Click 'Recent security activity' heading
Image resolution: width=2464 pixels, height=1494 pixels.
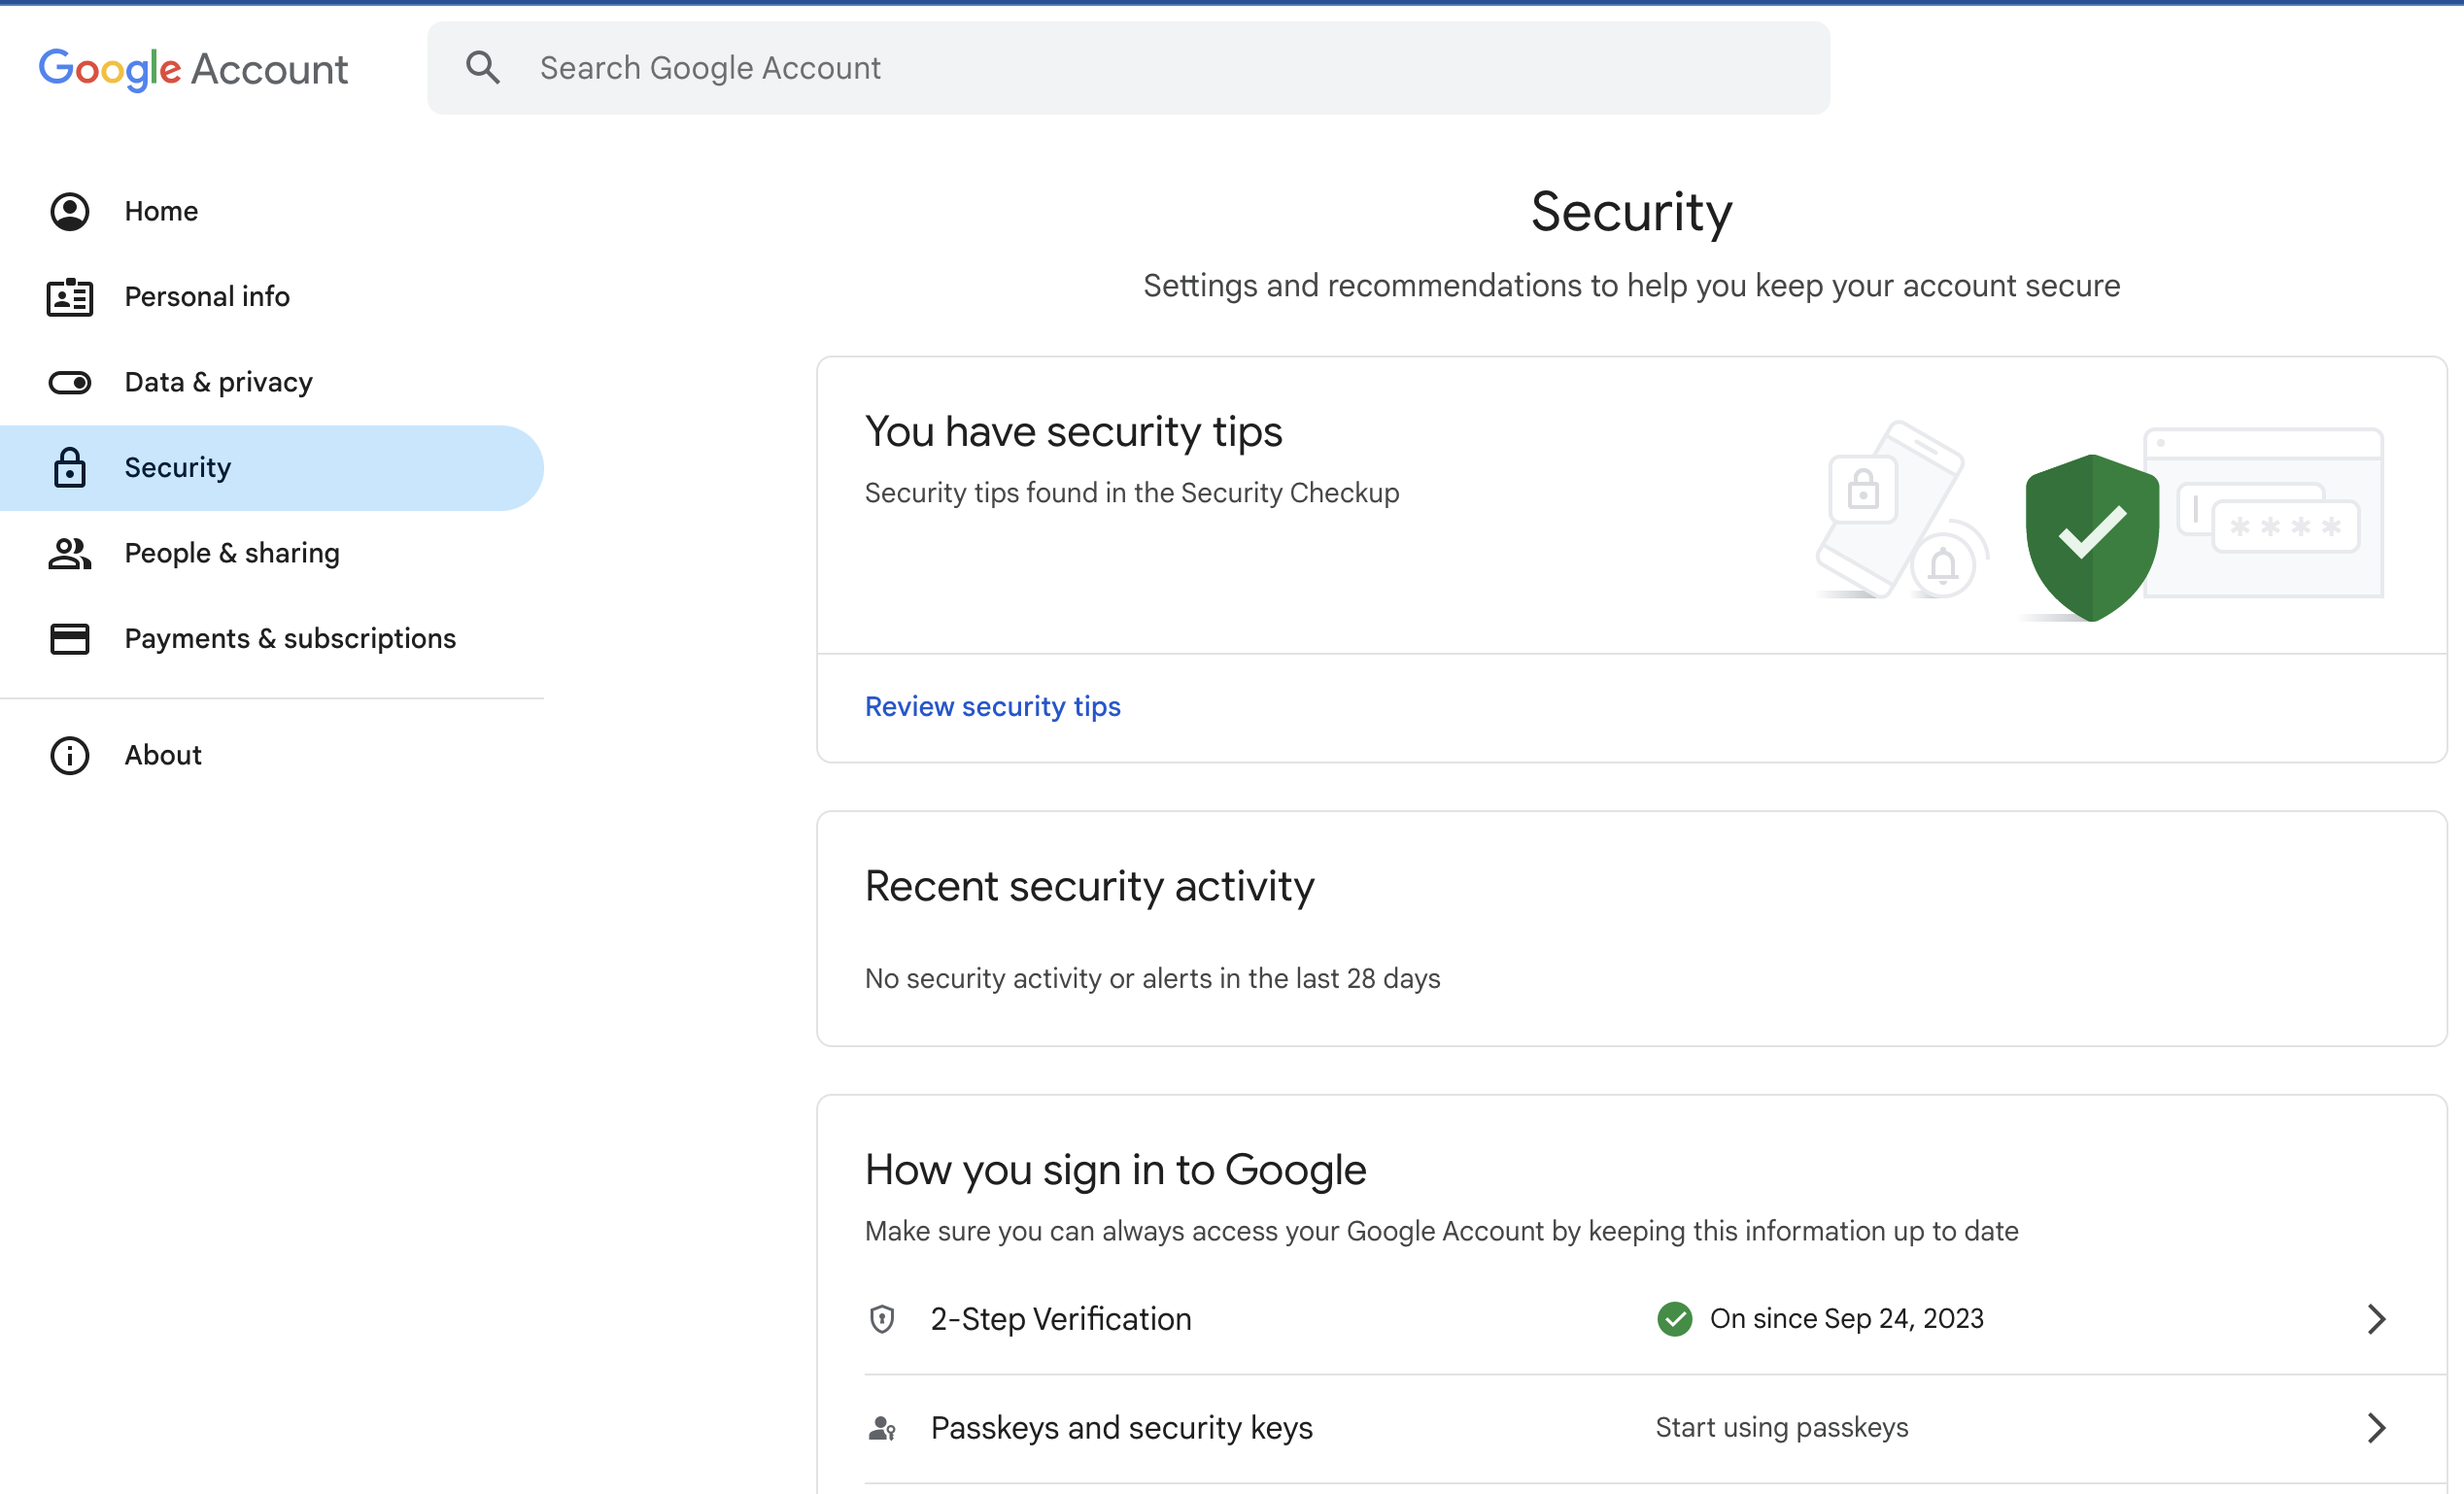tap(1089, 886)
